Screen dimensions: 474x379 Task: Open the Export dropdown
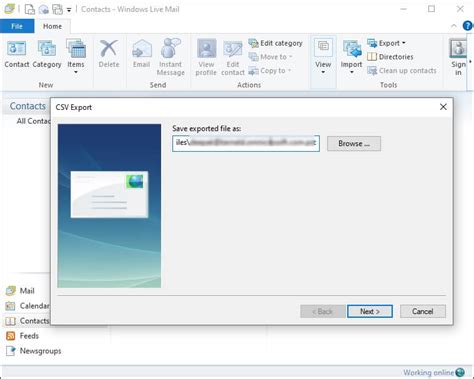point(386,43)
